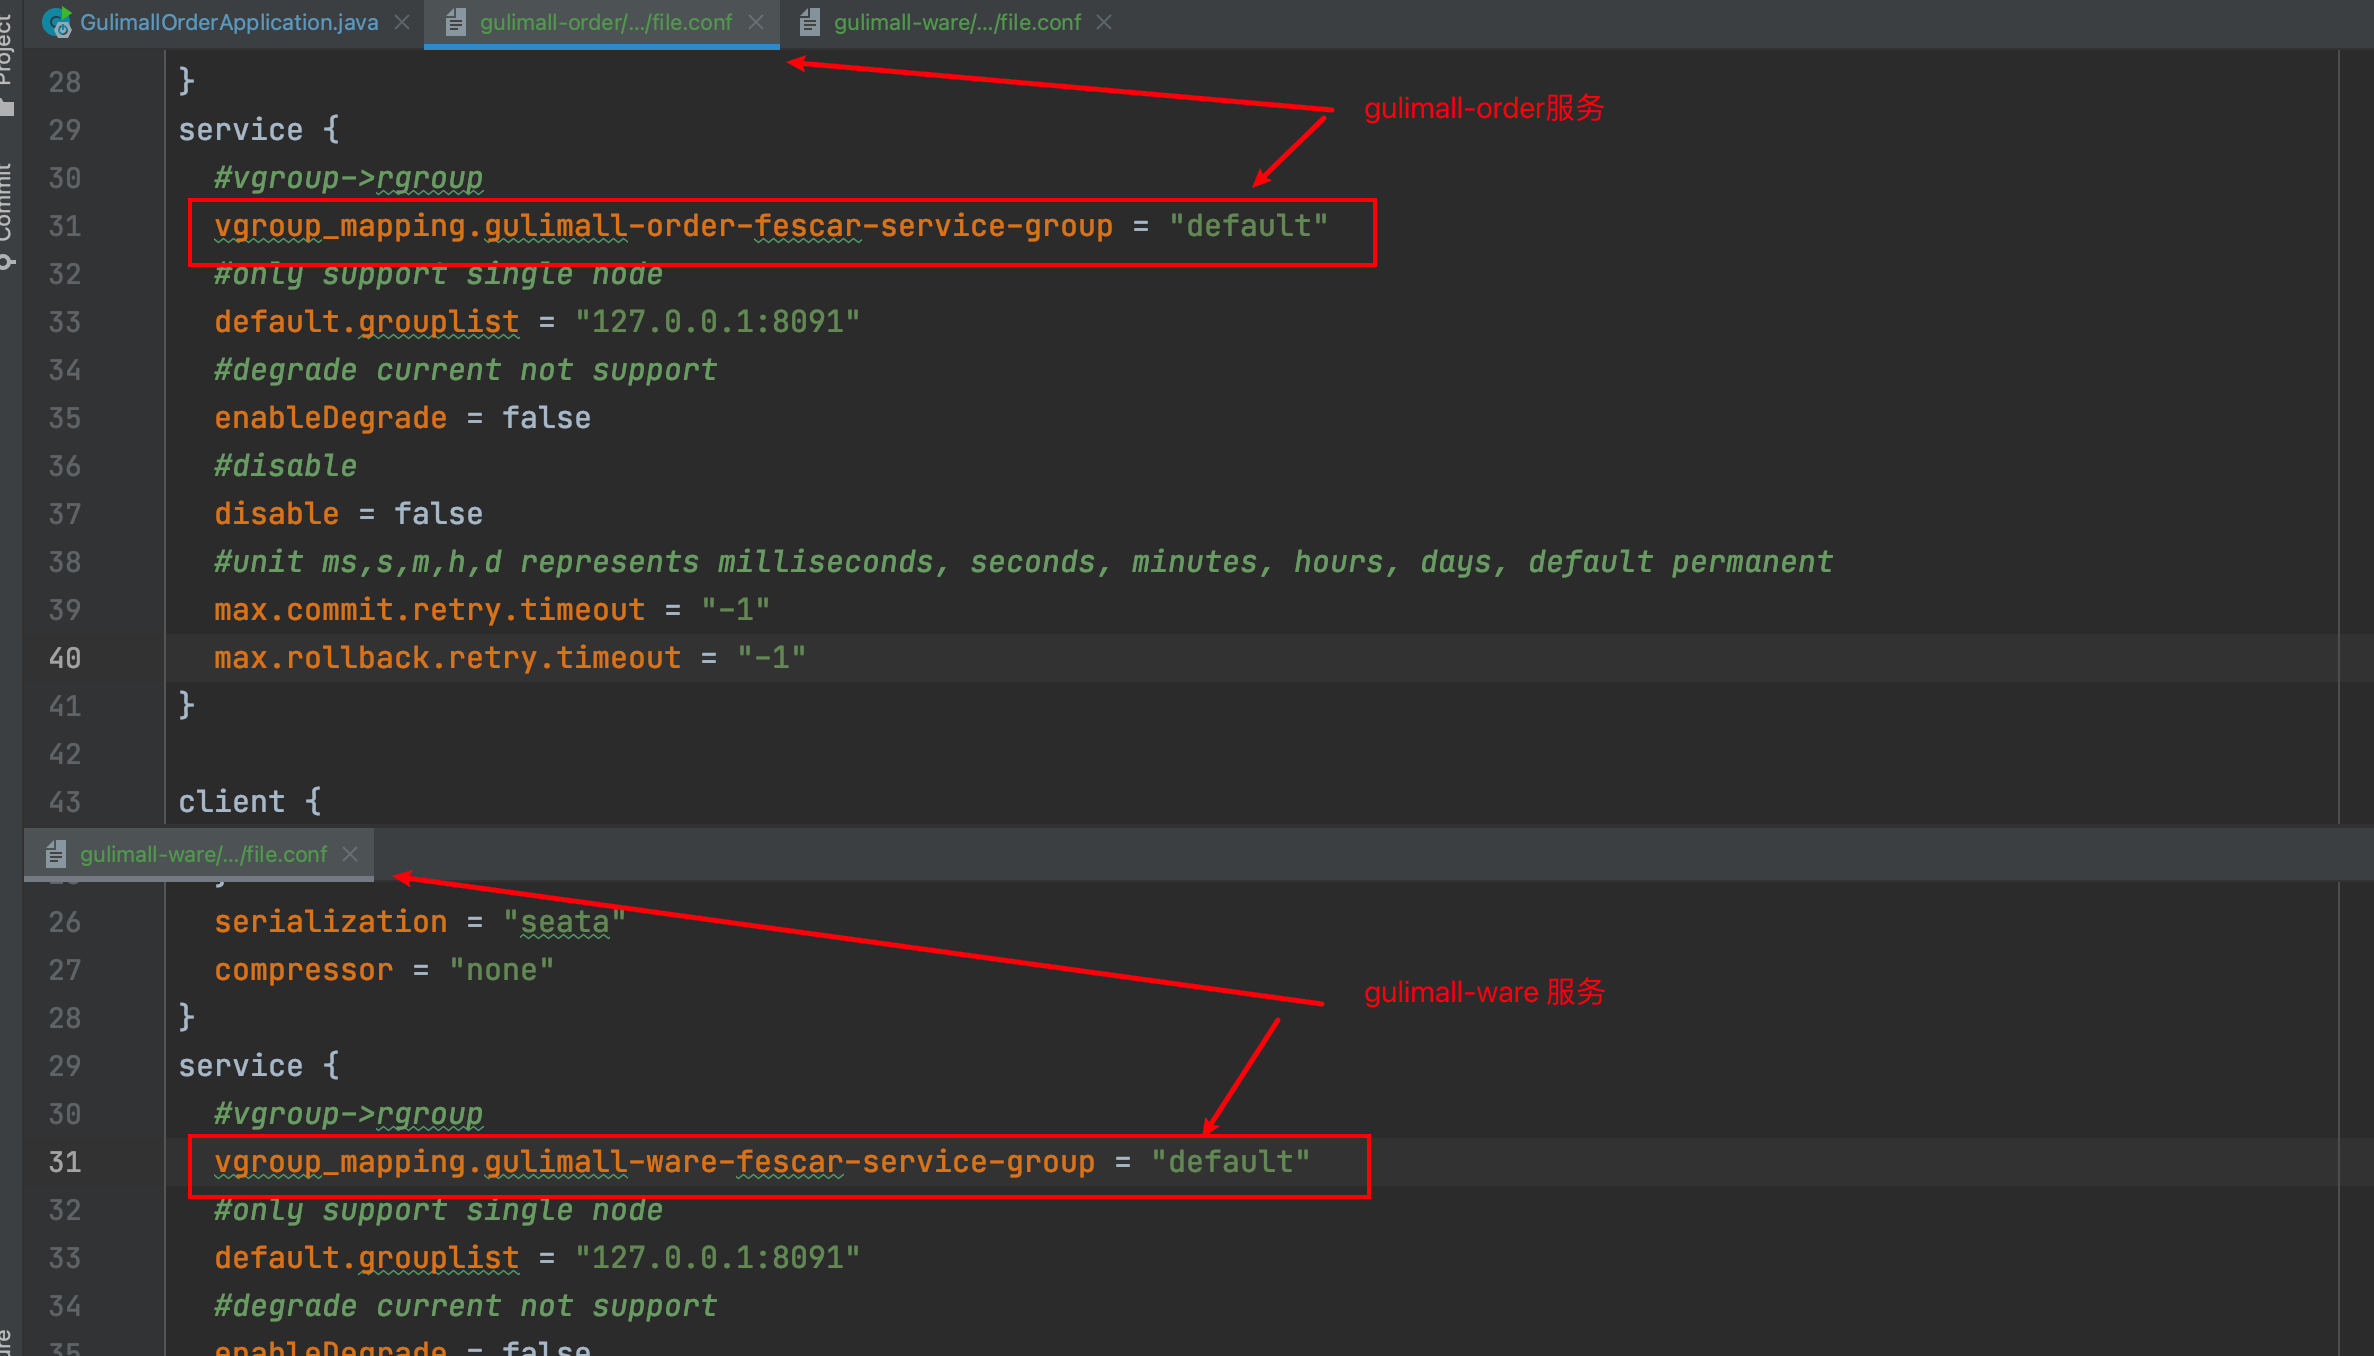Click the service { line in lower editor
The width and height of the screenshot is (2374, 1356).
[x=259, y=1066]
